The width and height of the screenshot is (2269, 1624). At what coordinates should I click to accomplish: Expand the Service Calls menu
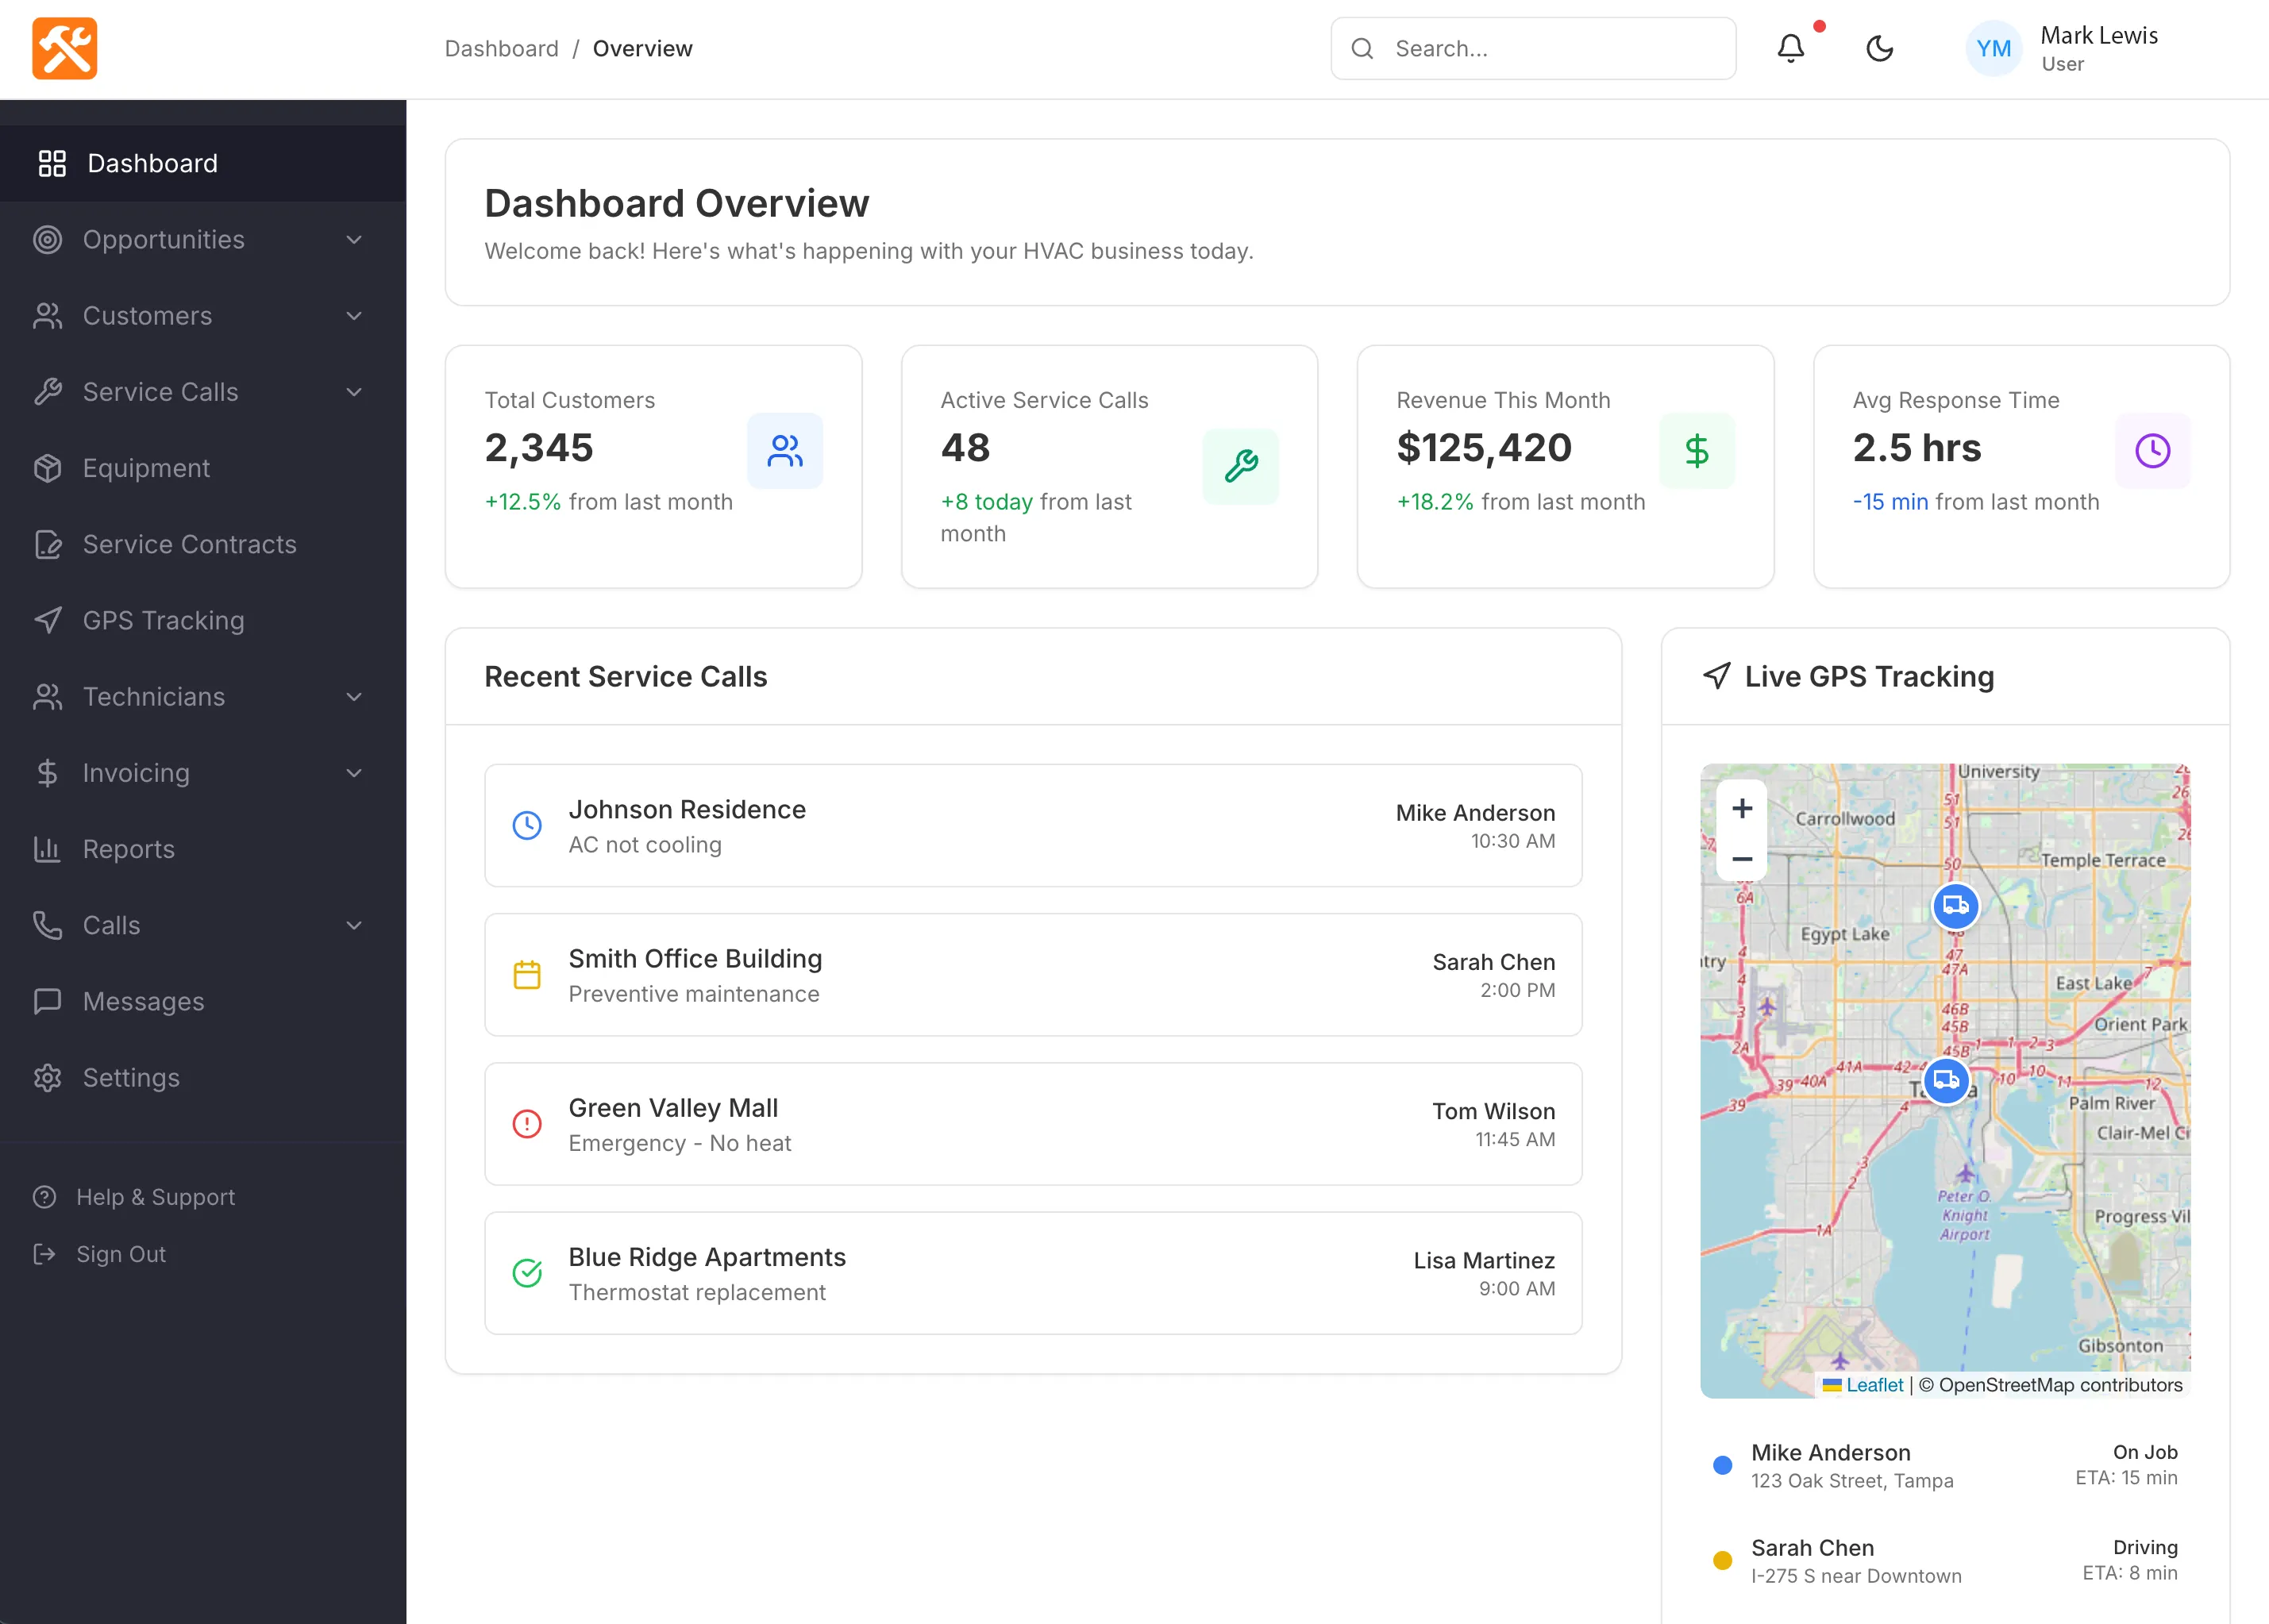pyautogui.click(x=355, y=392)
